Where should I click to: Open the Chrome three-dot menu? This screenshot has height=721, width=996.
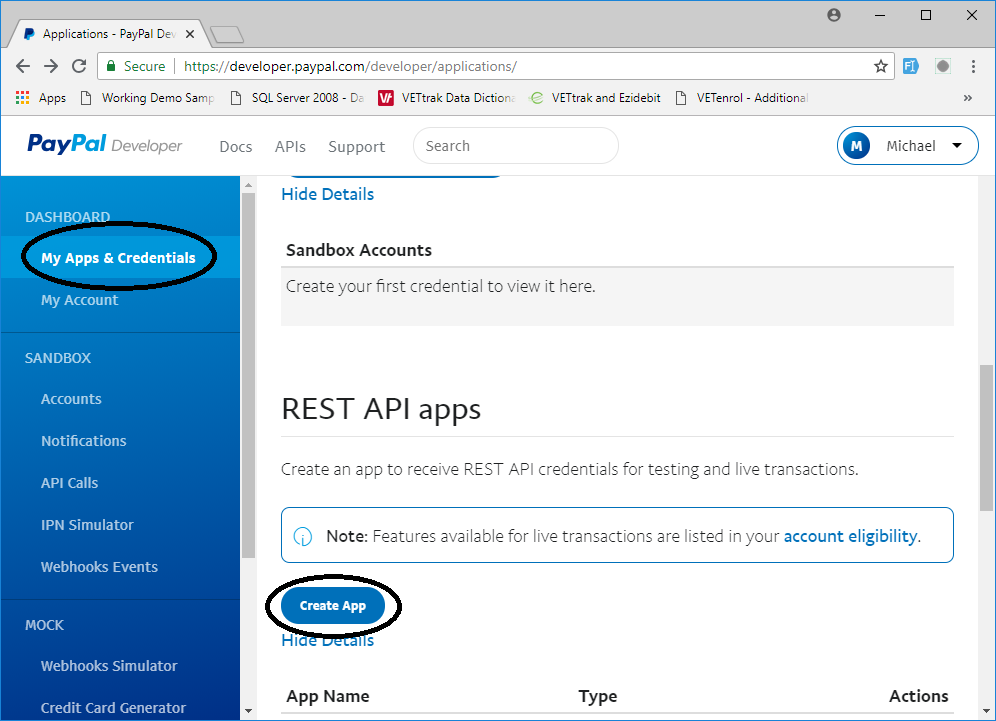pos(973,66)
